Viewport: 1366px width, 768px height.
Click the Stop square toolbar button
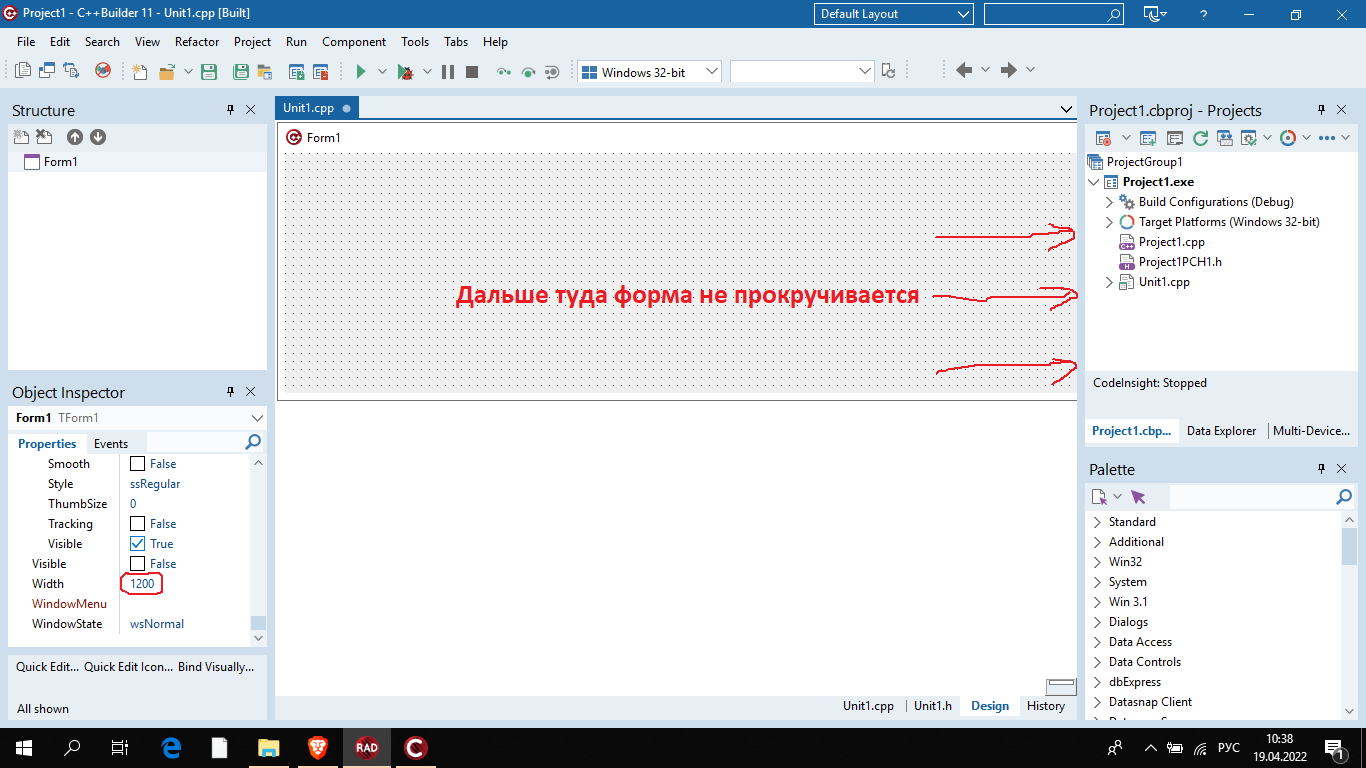472,71
